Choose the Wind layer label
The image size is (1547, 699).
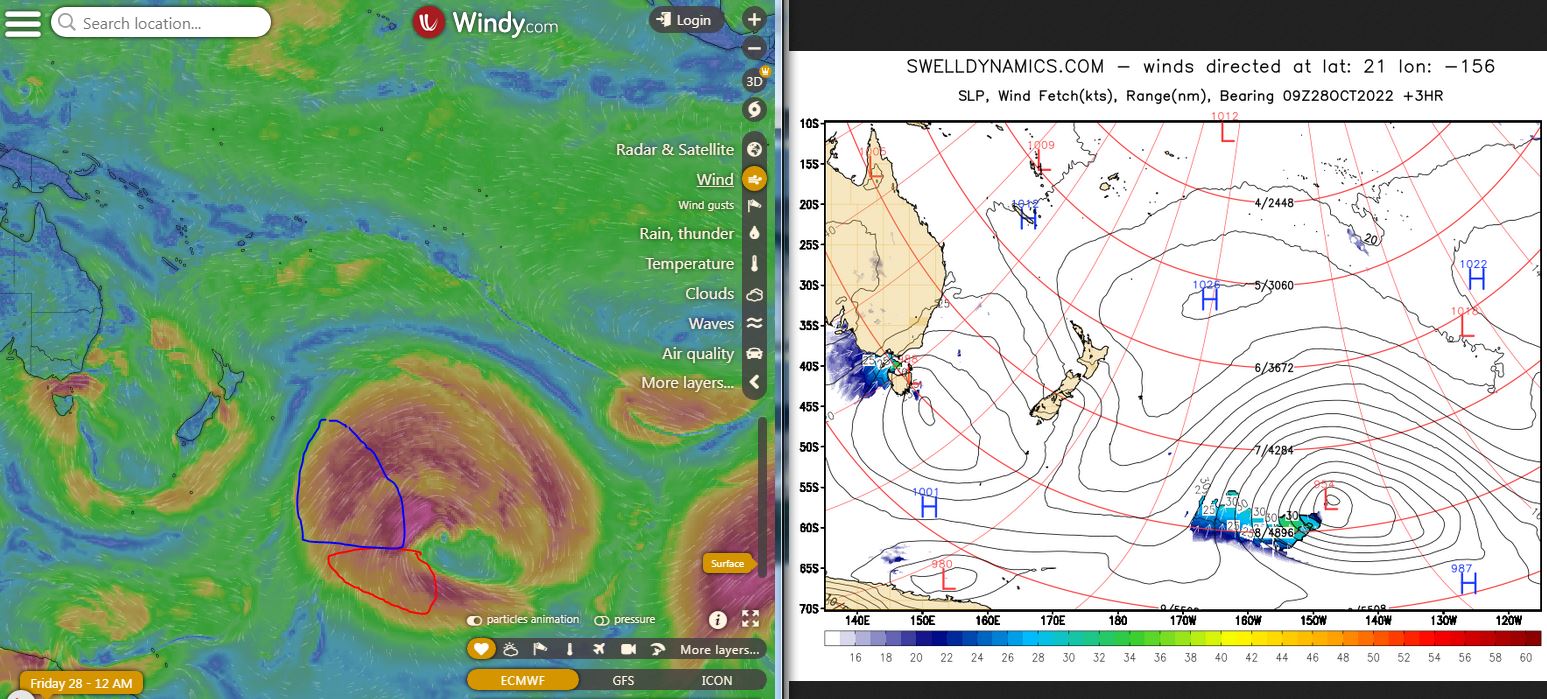tap(715, 179)
